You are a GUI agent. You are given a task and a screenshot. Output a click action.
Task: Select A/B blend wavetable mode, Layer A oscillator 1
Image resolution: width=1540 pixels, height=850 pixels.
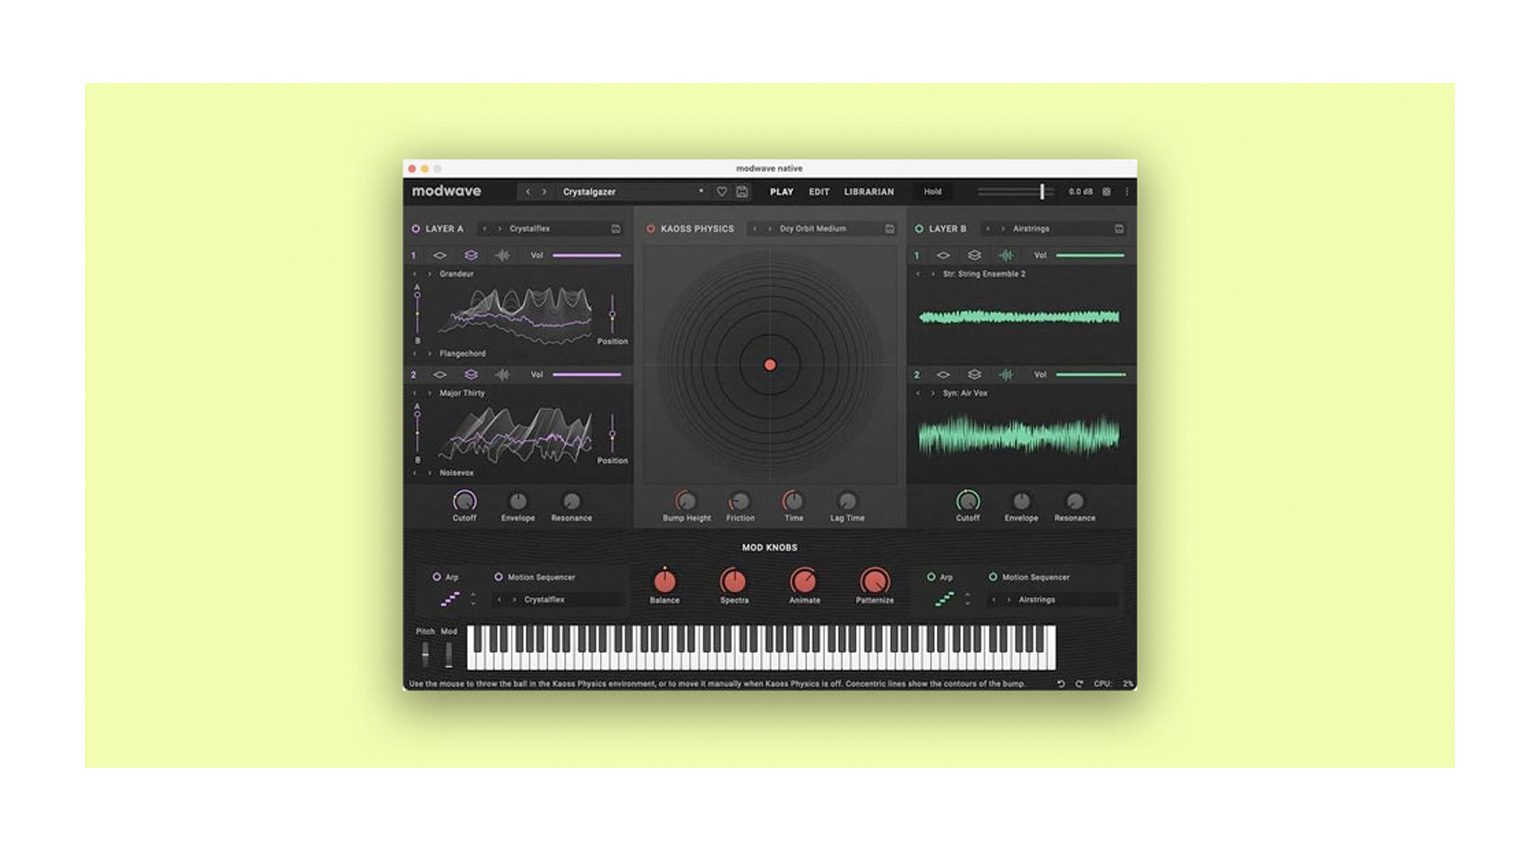point(471,256)
